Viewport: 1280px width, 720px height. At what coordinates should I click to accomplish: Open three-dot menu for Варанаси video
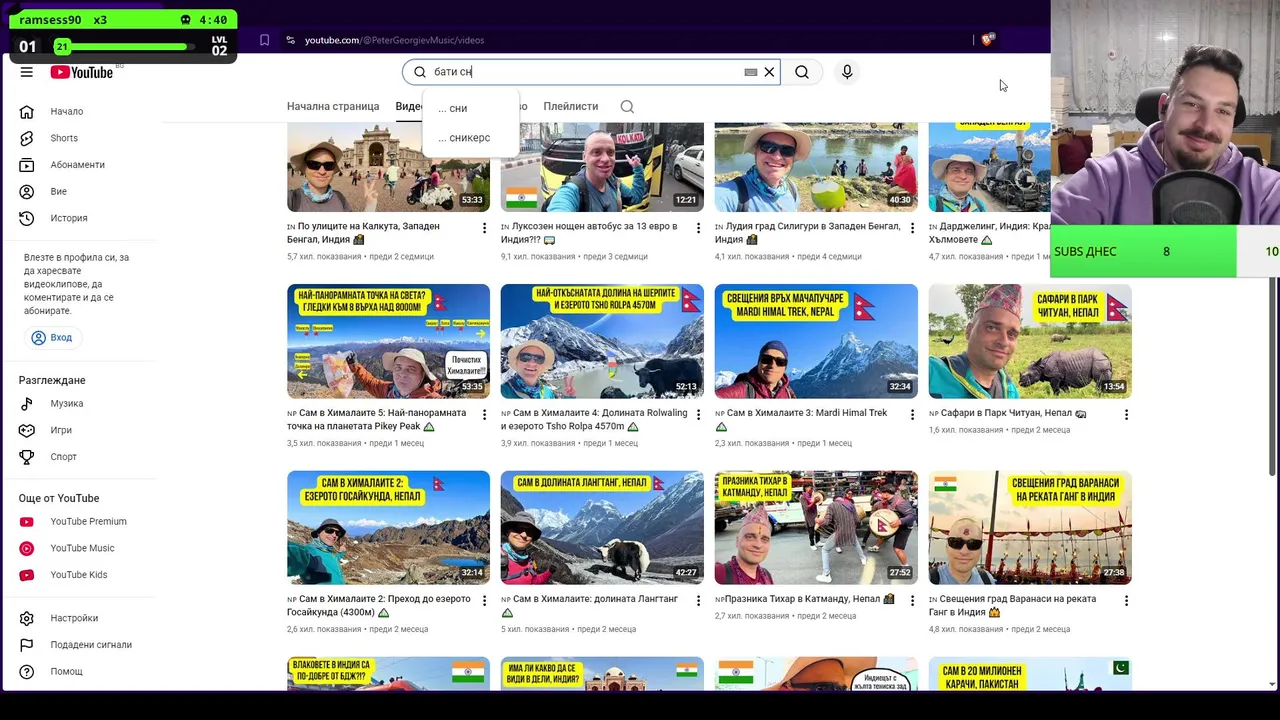[1126, 601]
